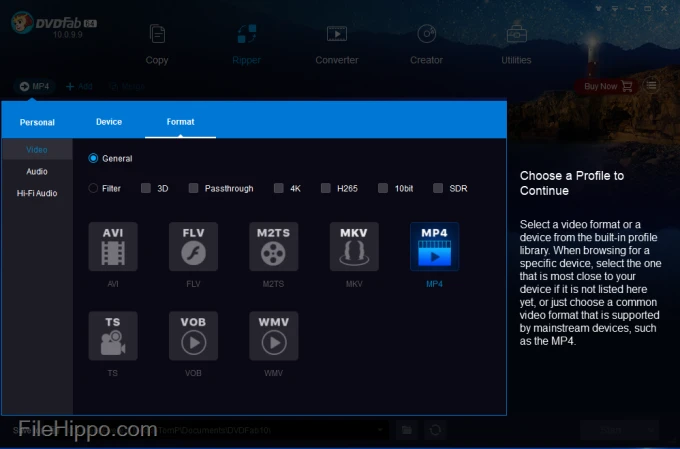This screenshot has height=449, width=680.
Task: Select the AVI format icon
Action: [x=113, y=246]
